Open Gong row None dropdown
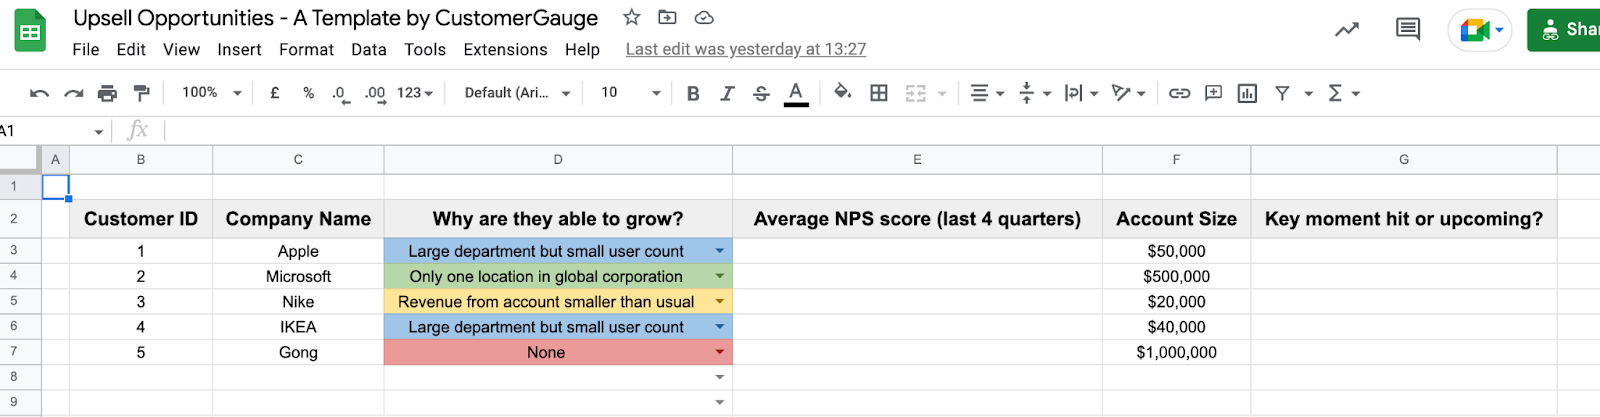This screenshot has height=417, width=1600. pos(719,352)
